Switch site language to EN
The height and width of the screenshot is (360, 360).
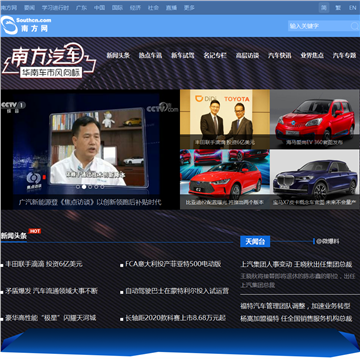[352, 8]
